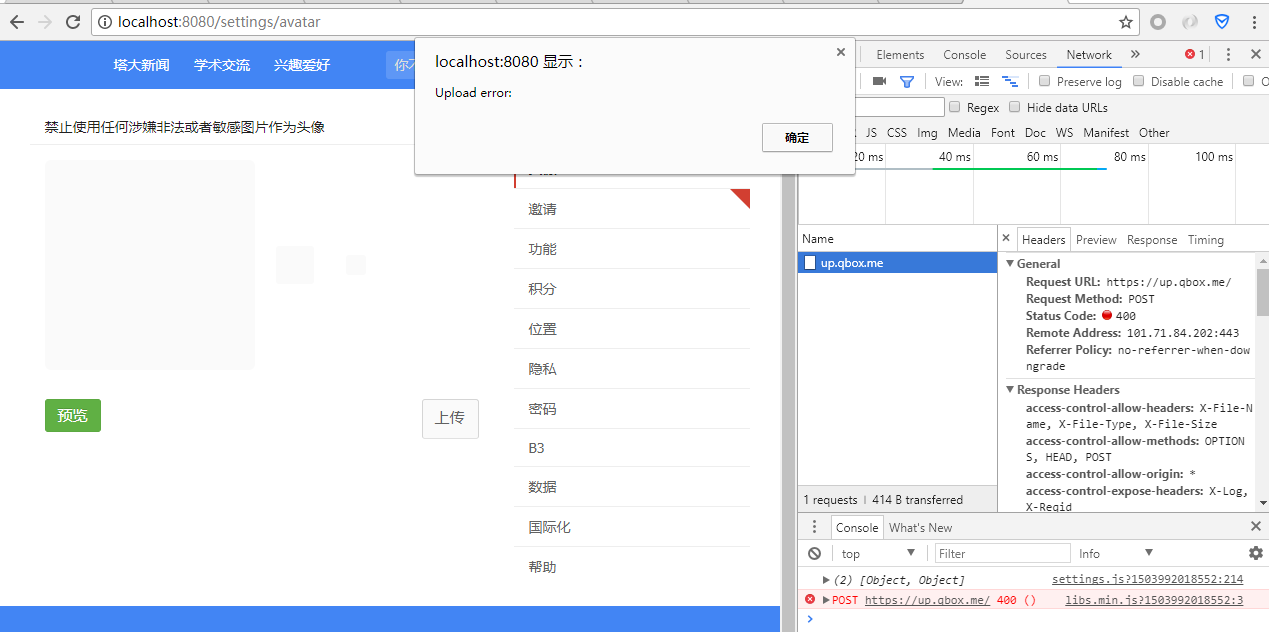This screenshot has height=632, width=1269.
Task: Open 密码 settings menu item
Action: [632, 409]
